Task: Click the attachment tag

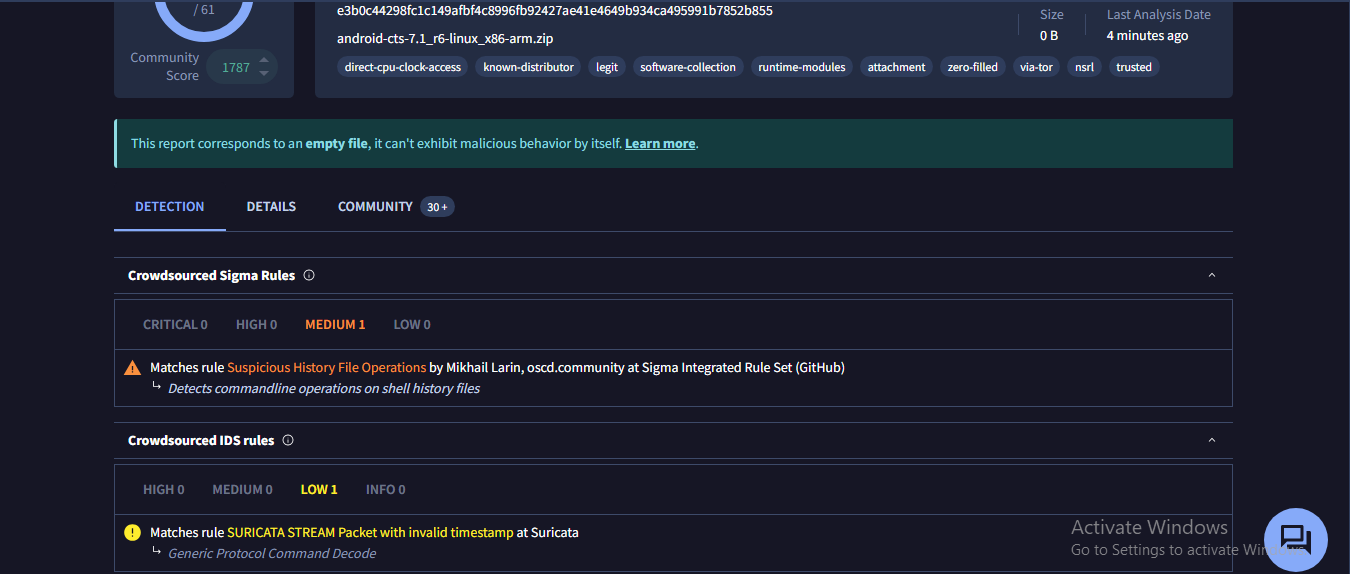Action: click(x=896, y=67)
